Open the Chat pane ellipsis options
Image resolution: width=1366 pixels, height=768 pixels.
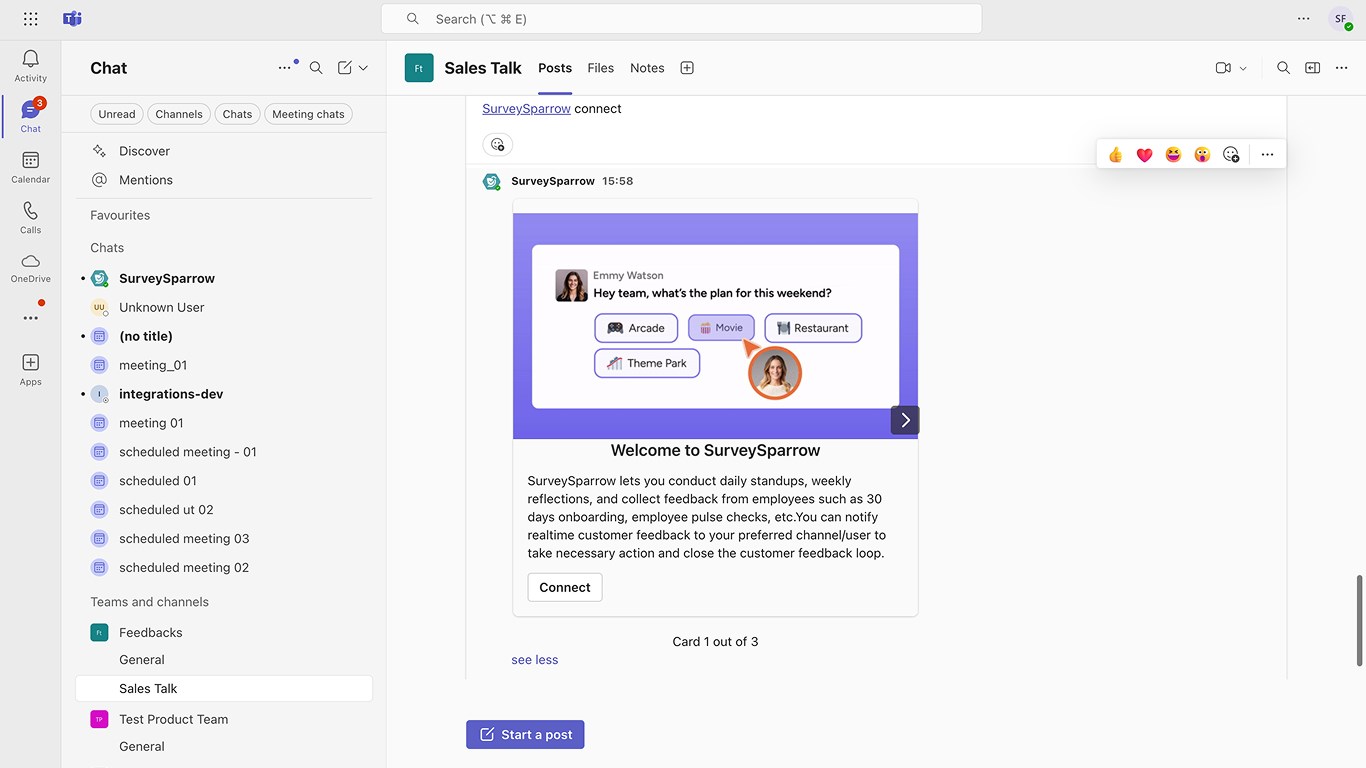pyautogui.click(x=285, y=68)
